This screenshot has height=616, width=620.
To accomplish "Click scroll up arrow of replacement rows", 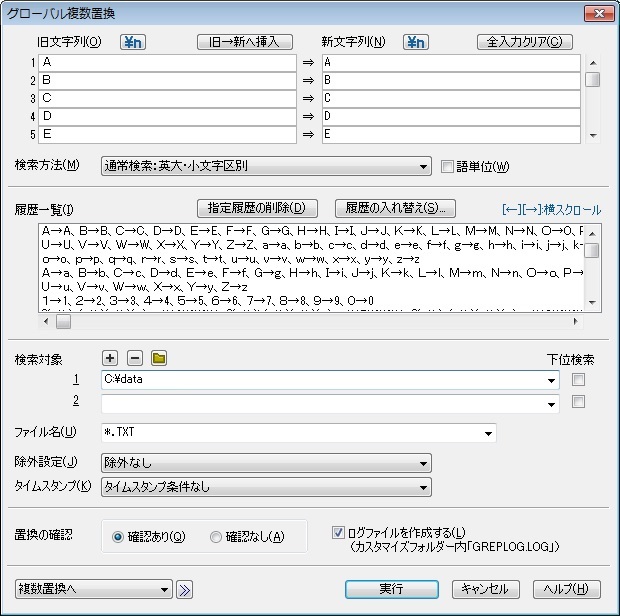I will [x=593, y=63].
